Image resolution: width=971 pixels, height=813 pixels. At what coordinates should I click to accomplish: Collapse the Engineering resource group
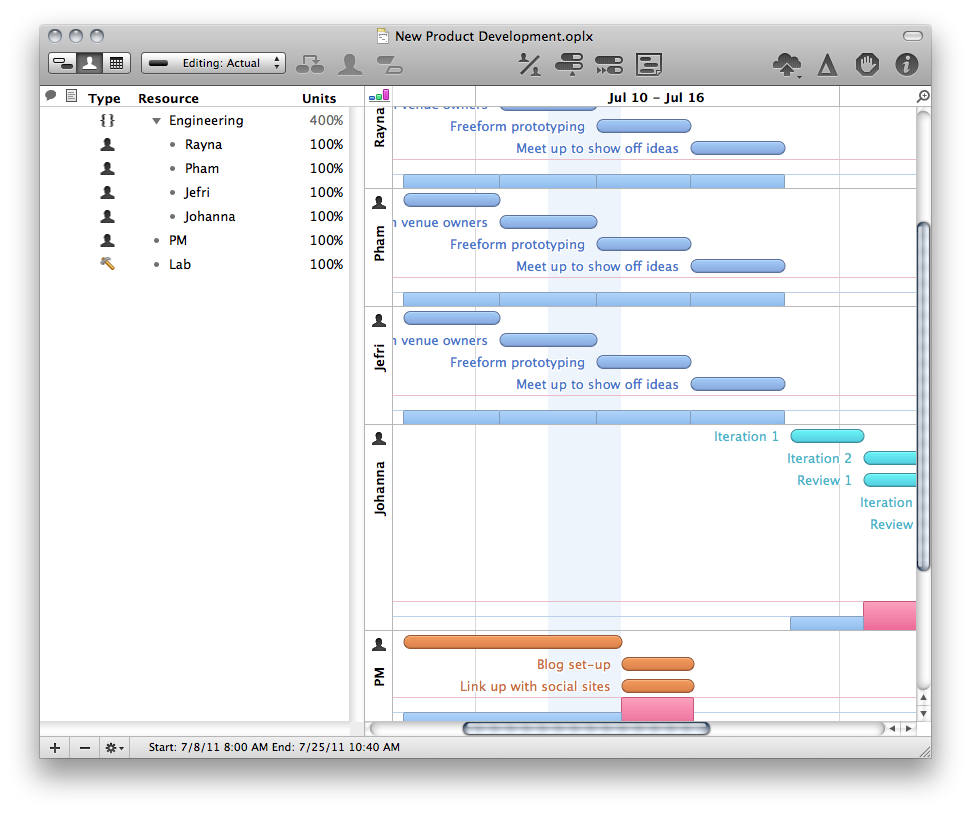tap(156, 121)
